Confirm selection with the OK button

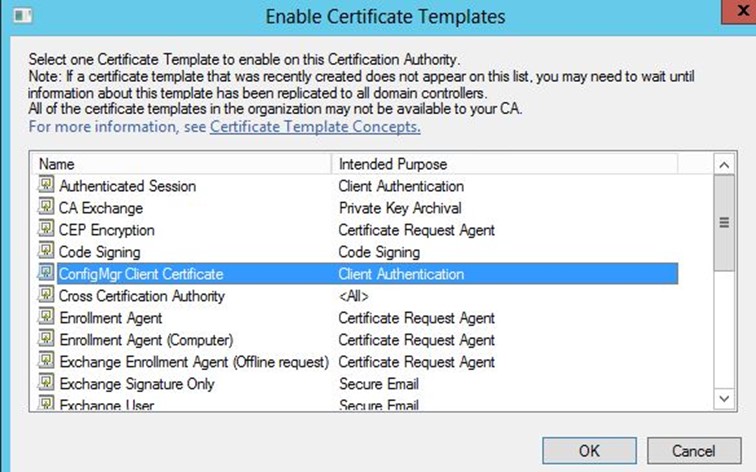click(589, 451)
